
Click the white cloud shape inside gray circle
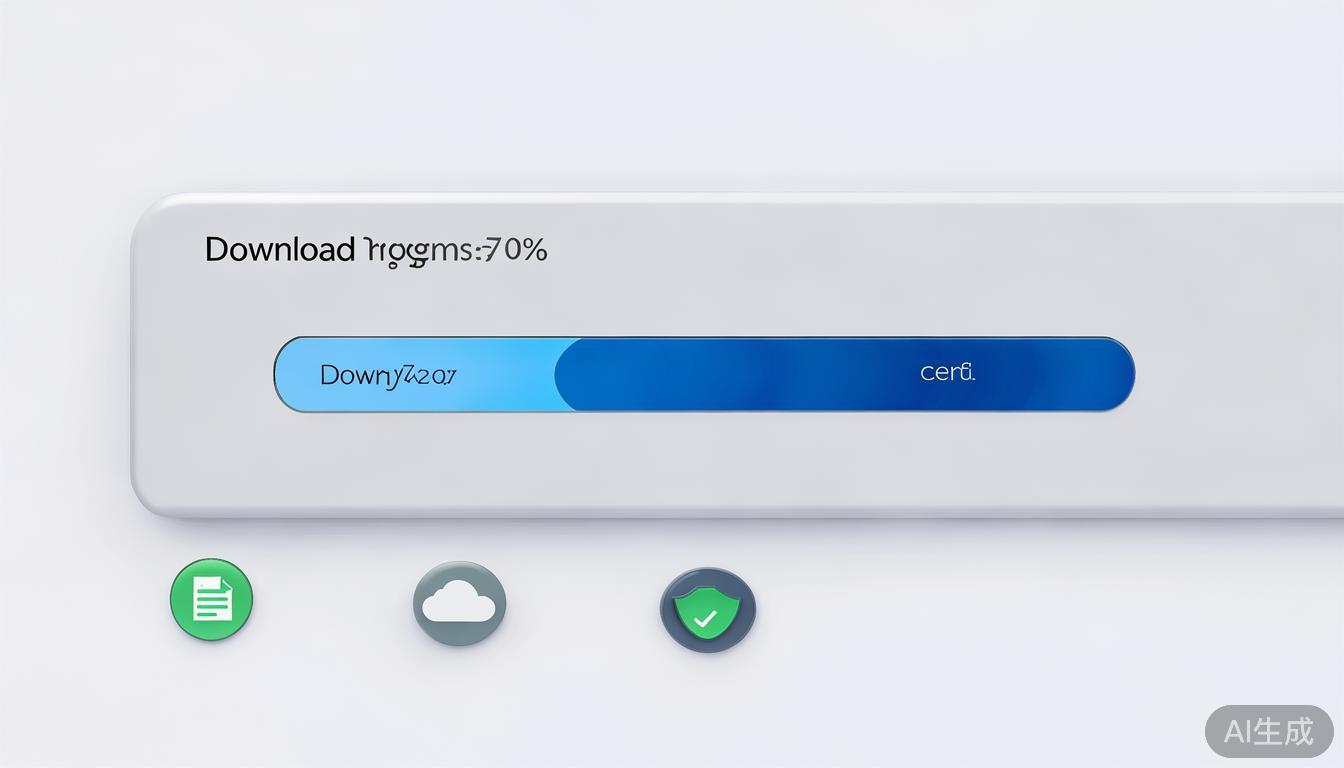(459, 603)
